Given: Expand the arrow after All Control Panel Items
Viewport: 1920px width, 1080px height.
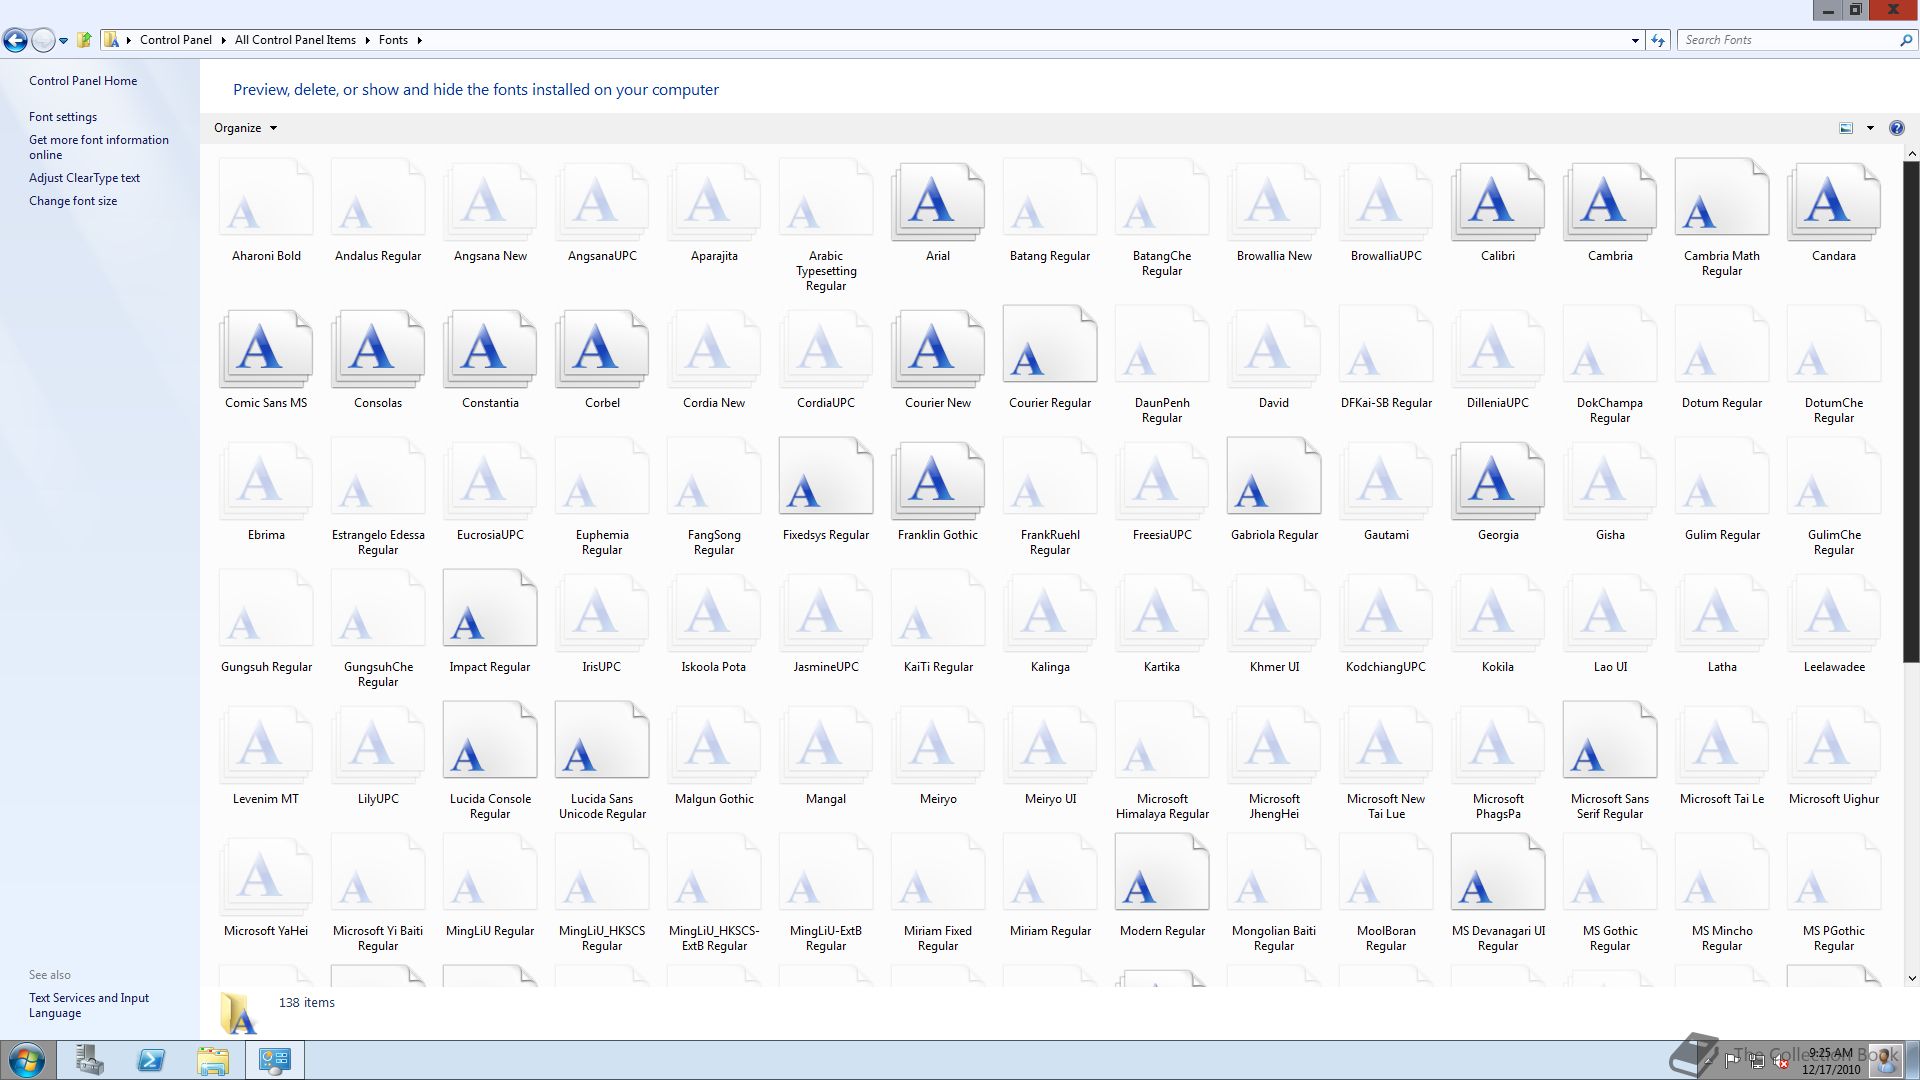Looking at the screenshot, I should (x=367, y=40).
